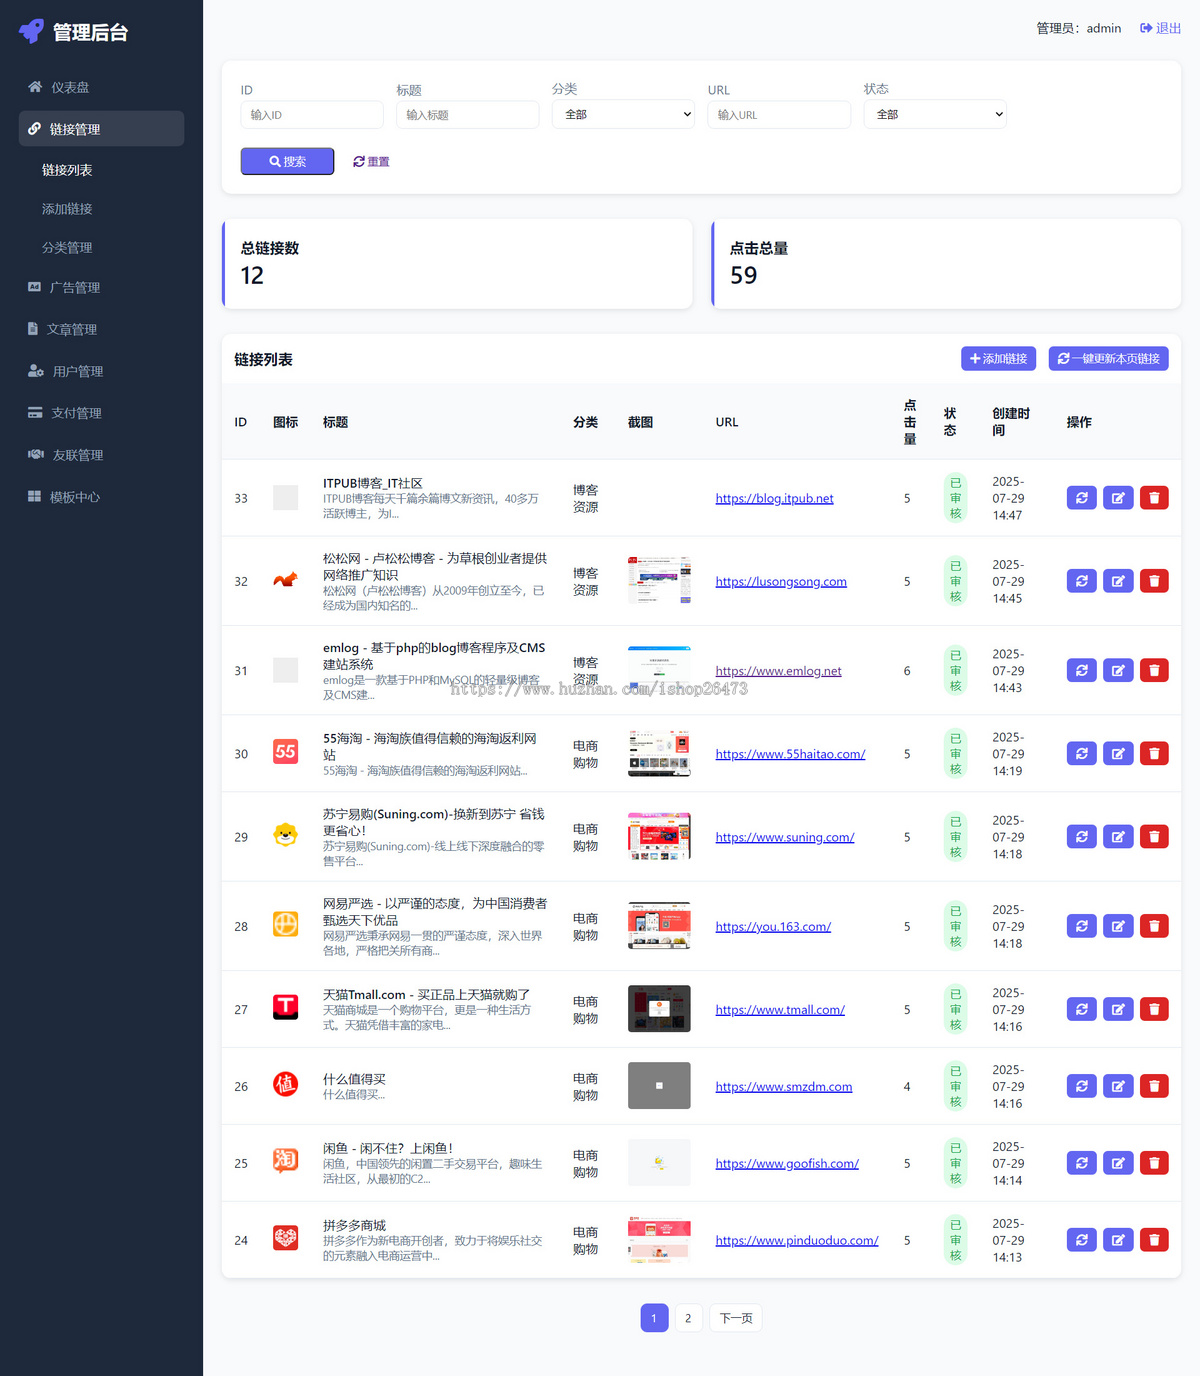Image resolution: width=1200 pixels, height=1376 pixels.
Task: Click 已审核 status badge for ID 33
Action: click(x=955, y=498)
